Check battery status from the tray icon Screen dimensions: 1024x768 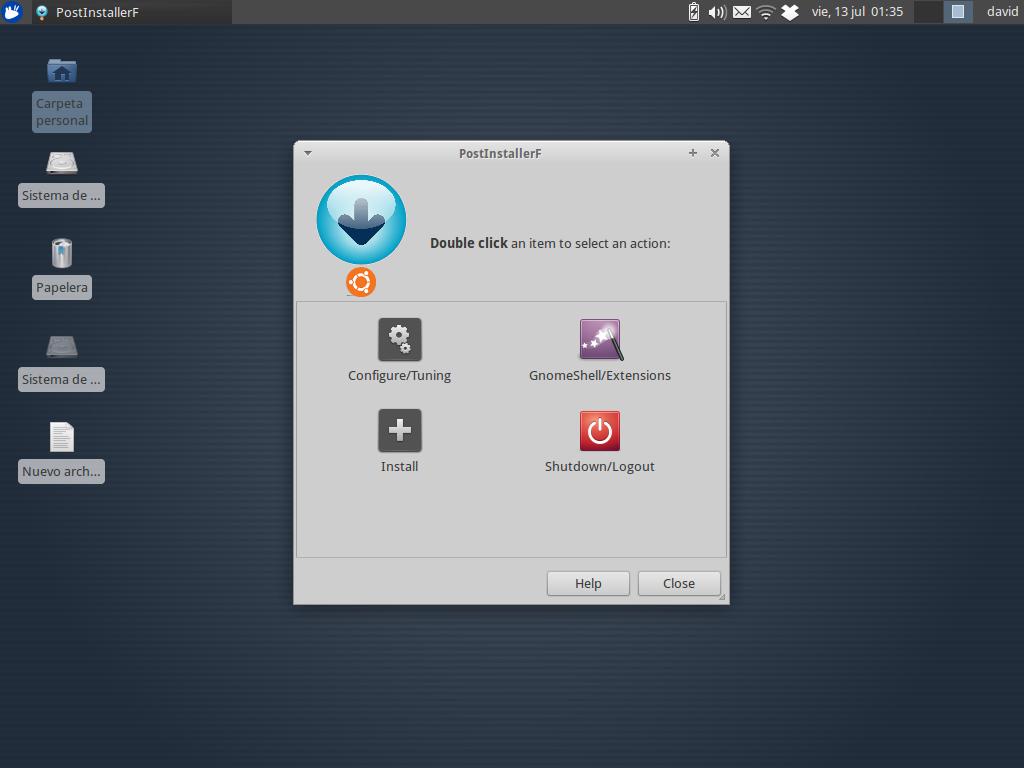tap(692, 12)
